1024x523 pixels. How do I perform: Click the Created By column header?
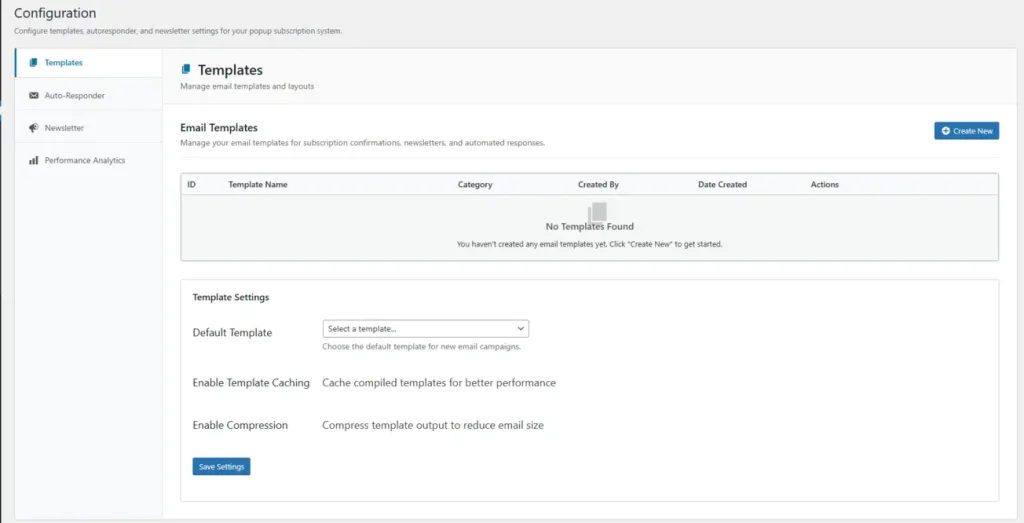(598, 185)
